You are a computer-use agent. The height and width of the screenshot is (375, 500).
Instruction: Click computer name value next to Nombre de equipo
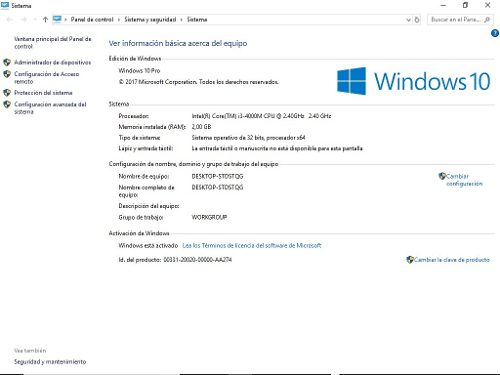pyautogui.click(x=217, y=176)
